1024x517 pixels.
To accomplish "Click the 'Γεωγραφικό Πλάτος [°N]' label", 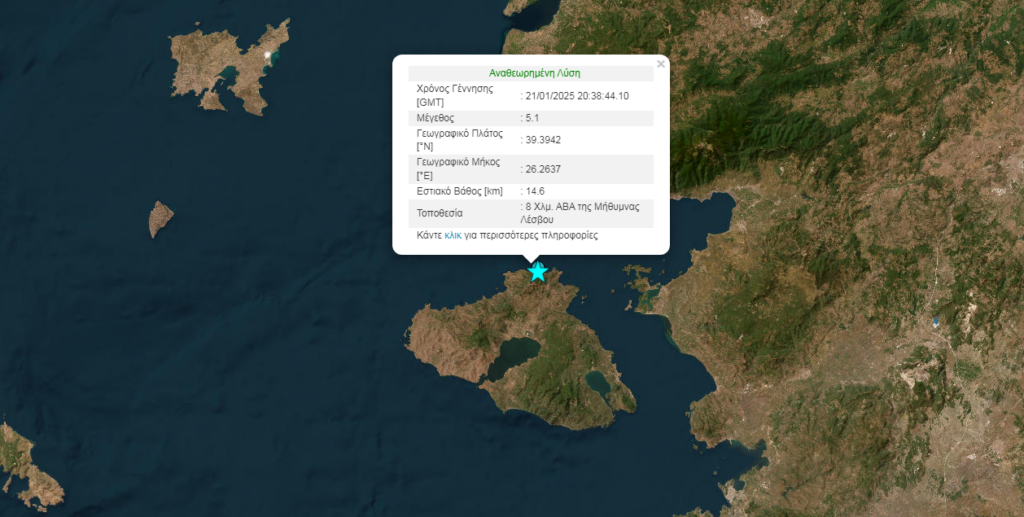I will coord(460,140).
